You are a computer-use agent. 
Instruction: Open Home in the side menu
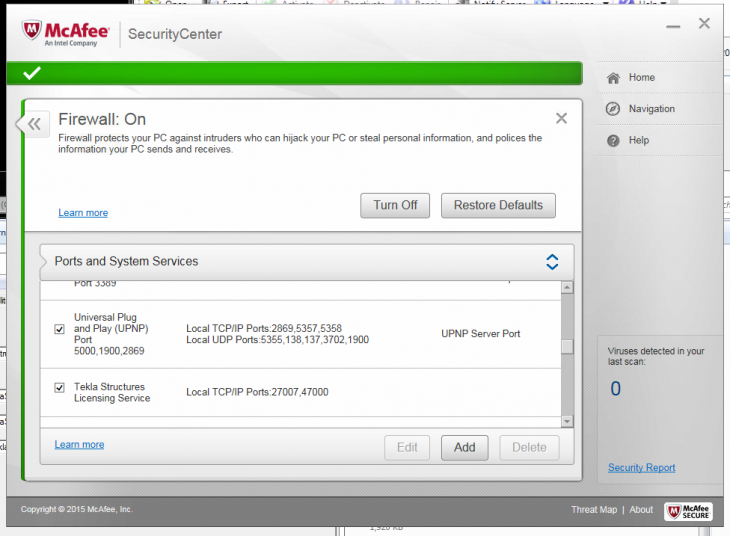coord(642,77)
